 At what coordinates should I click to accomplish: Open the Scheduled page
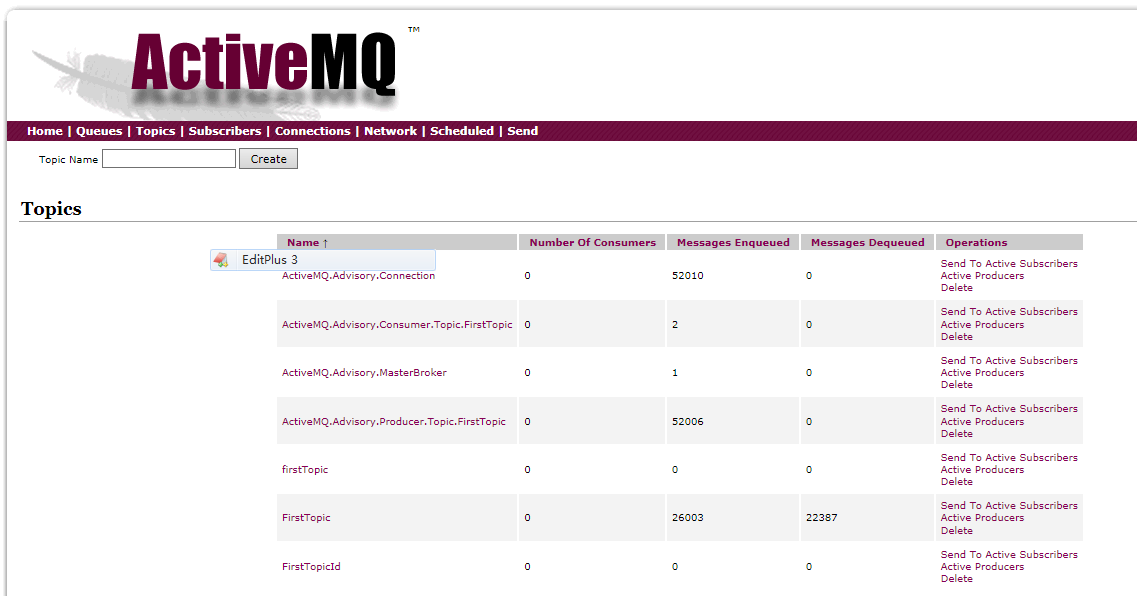coord(462,131)
